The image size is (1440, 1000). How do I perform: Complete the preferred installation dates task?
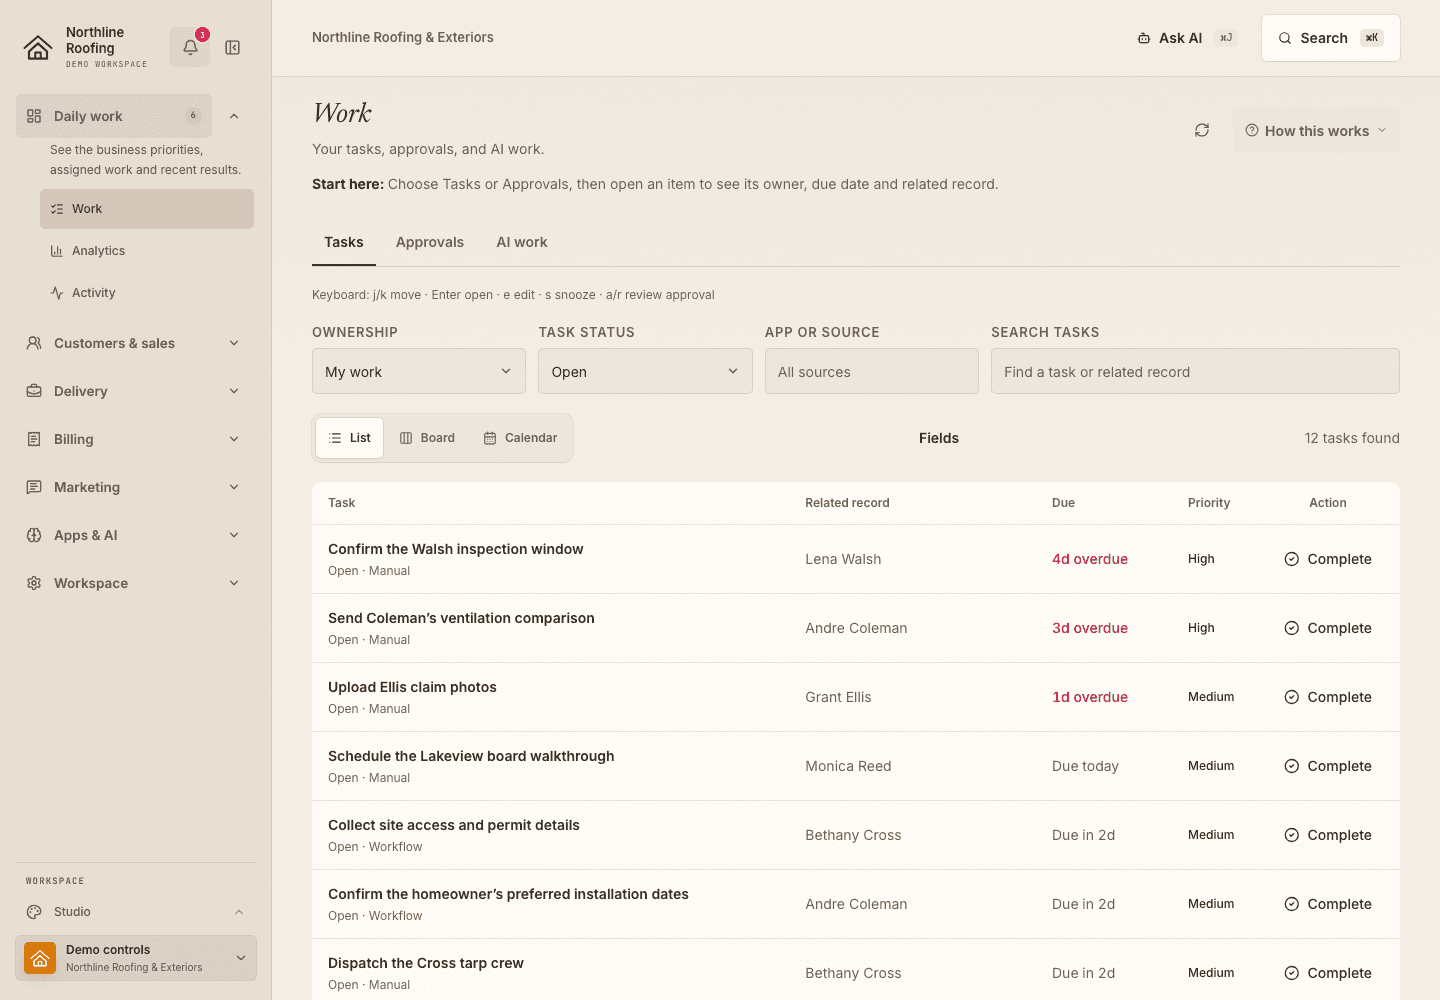tap(1328, 904)
